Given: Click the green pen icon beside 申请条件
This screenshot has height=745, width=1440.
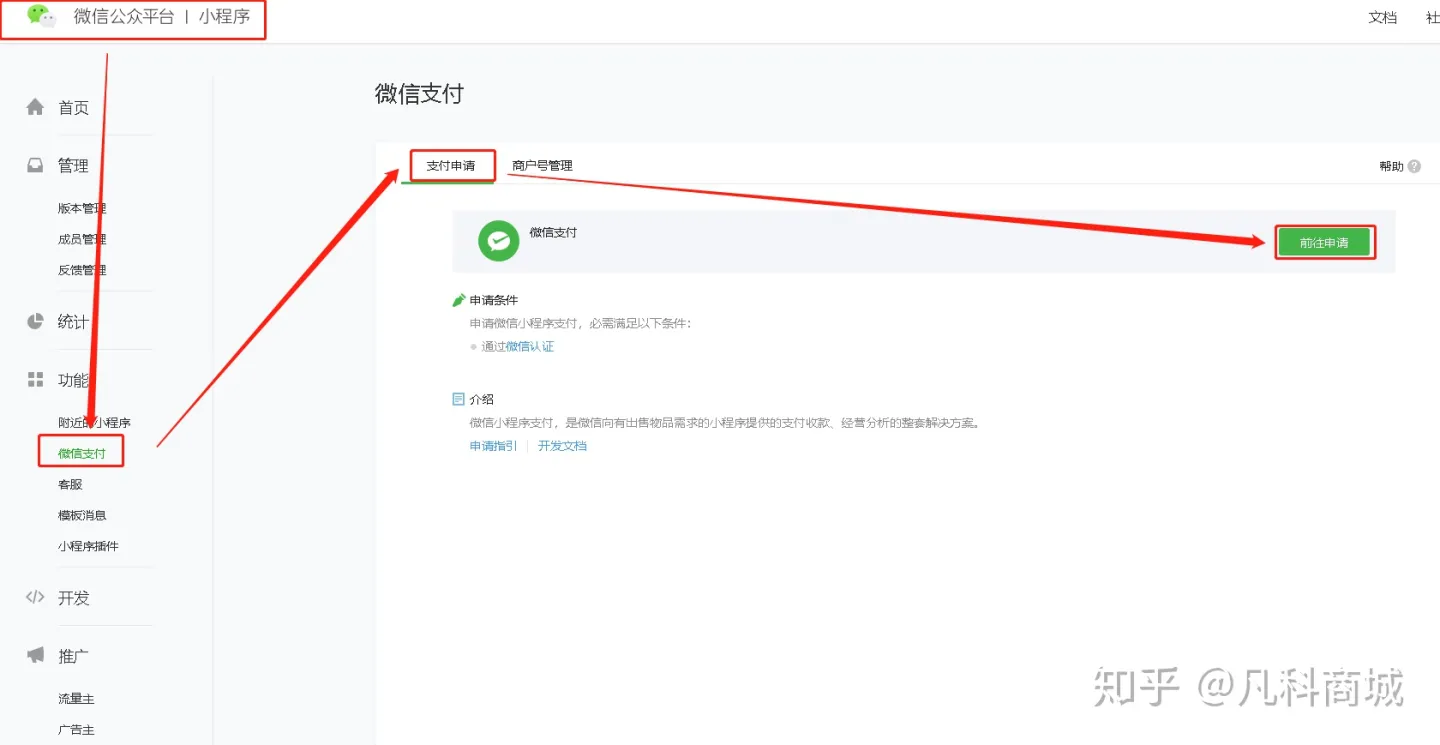Looking at the screenshot, I should click(458, 298).
